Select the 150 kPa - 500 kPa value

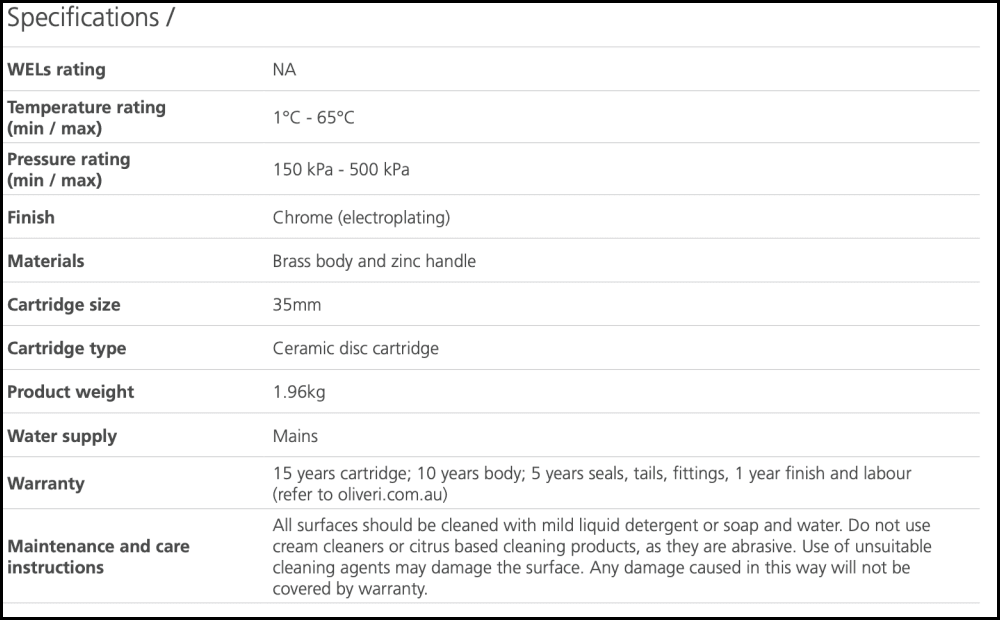coord(341,170)
